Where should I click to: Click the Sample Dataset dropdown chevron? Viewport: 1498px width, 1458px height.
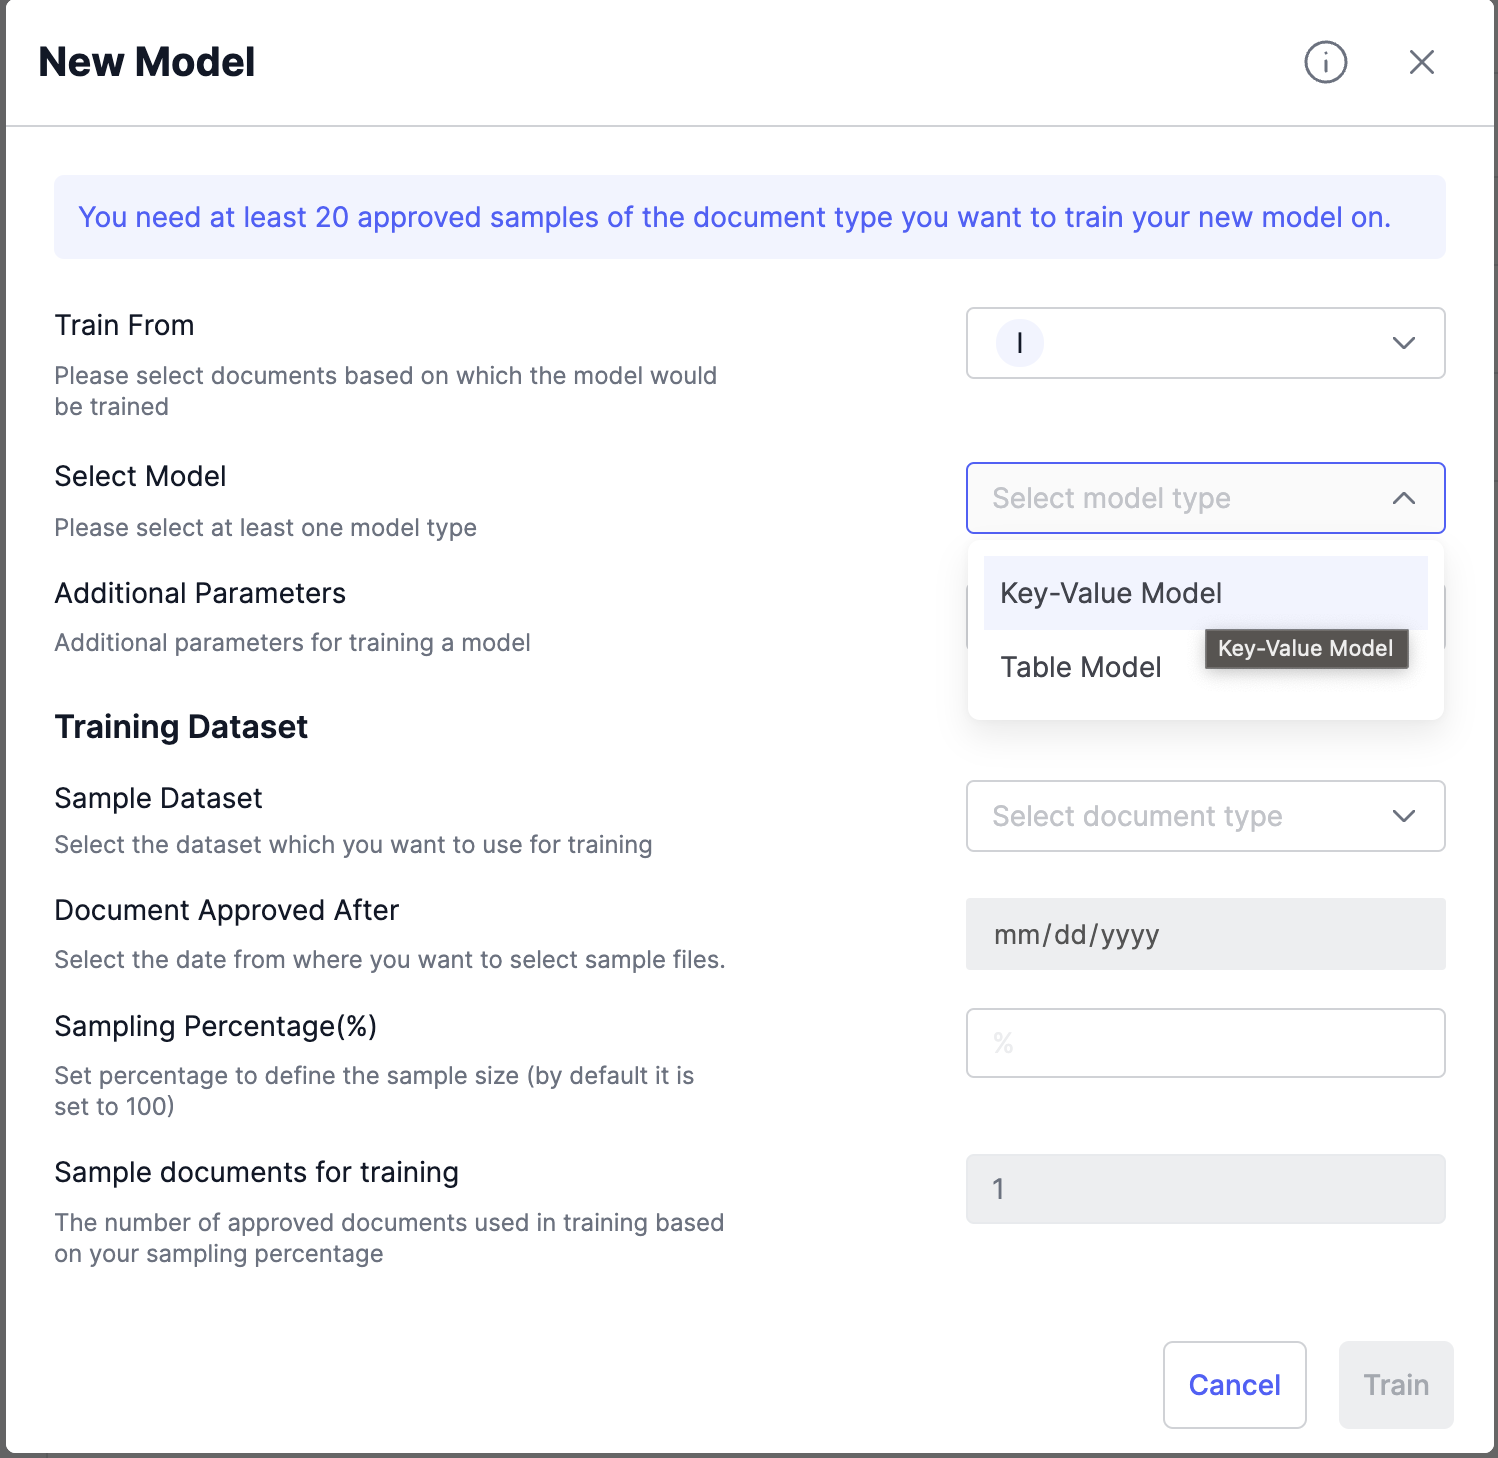coord(1403,816)
